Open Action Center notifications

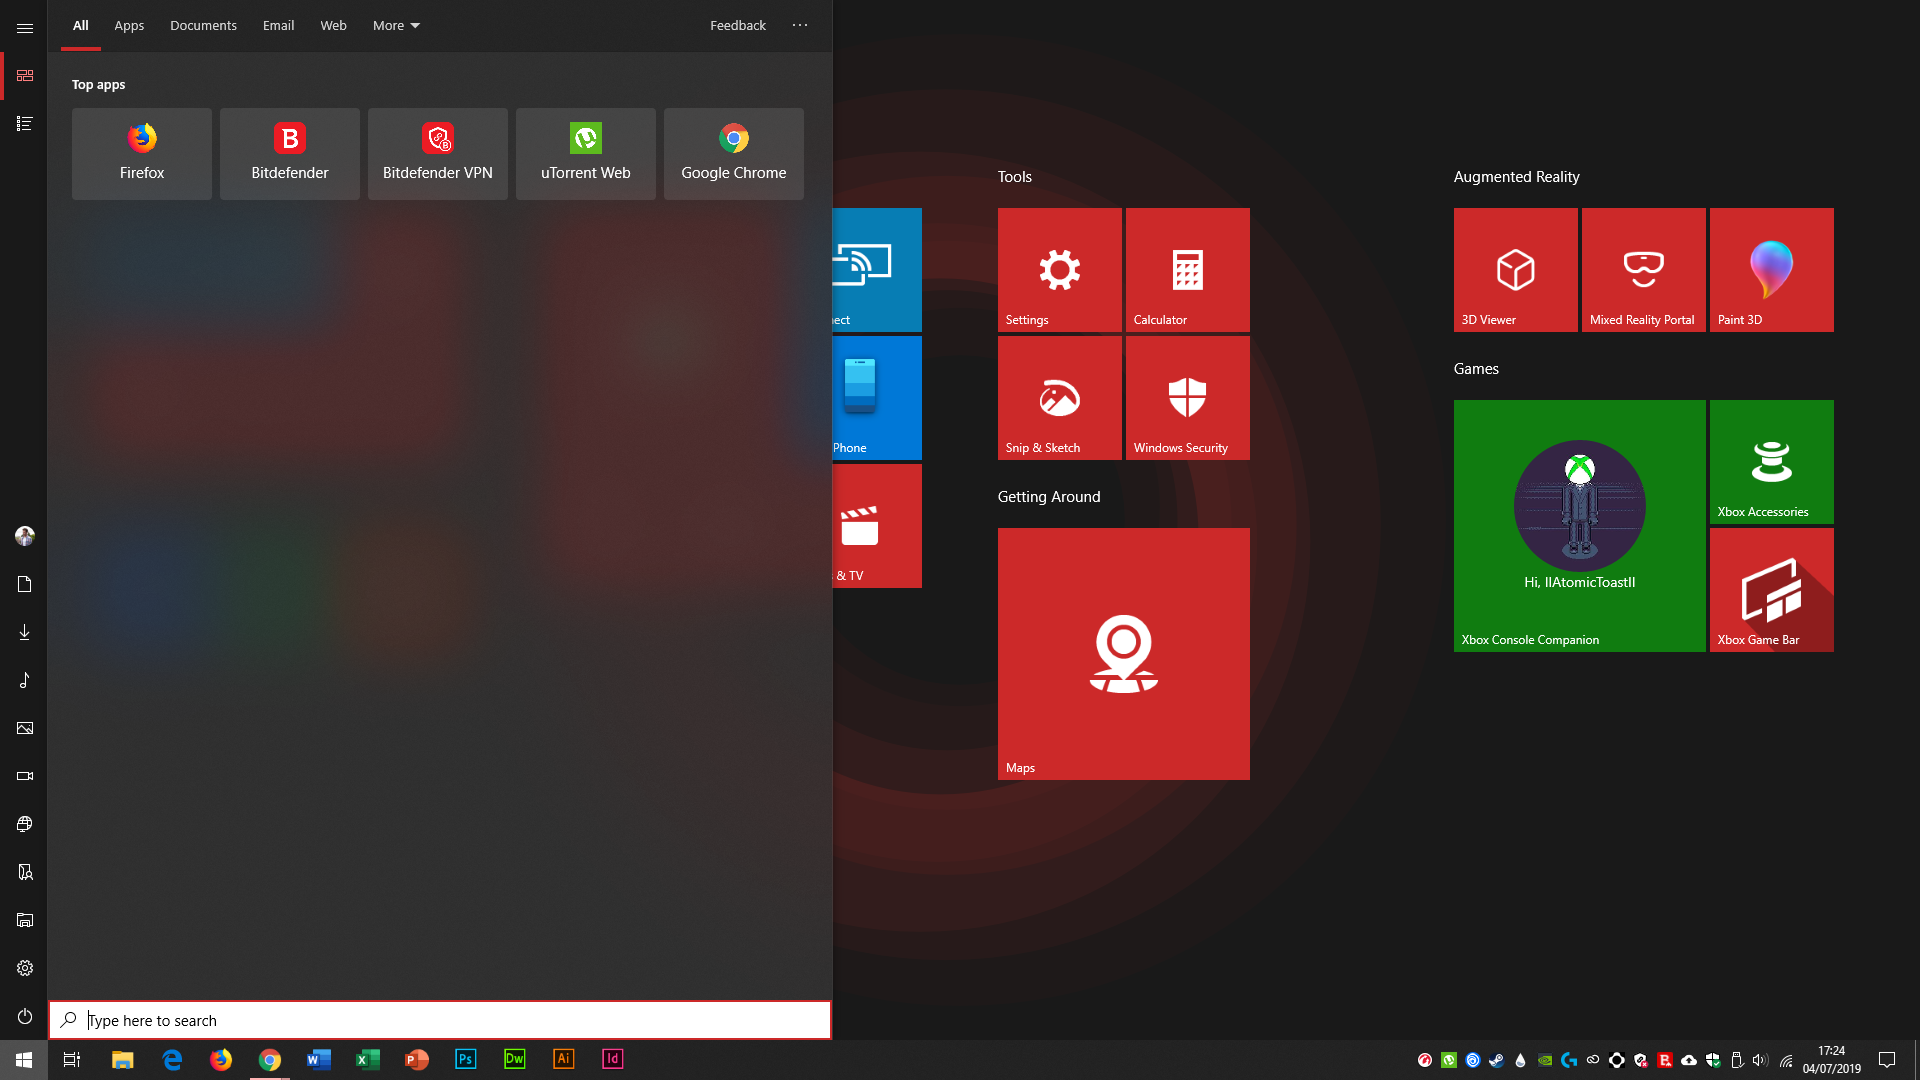pyautogui.click(x=1887, y=1060)
